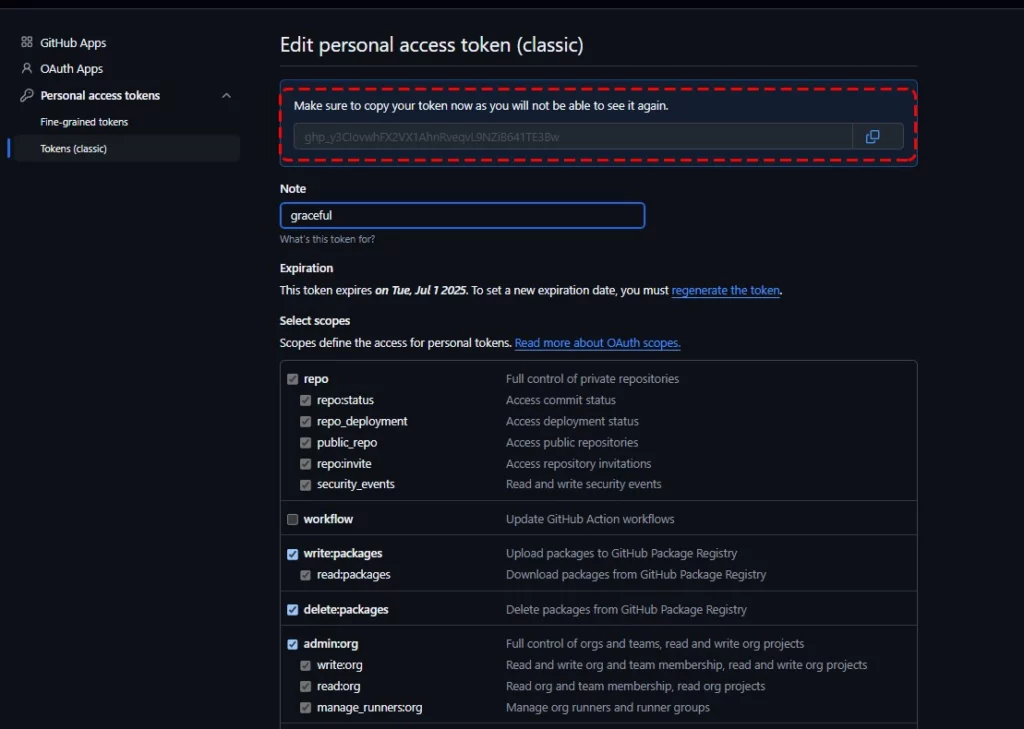Click the 'Update GitHub Action workflows' description
Screen dimensions: 1024x729
pyautogui.click(x=590, y=519)
